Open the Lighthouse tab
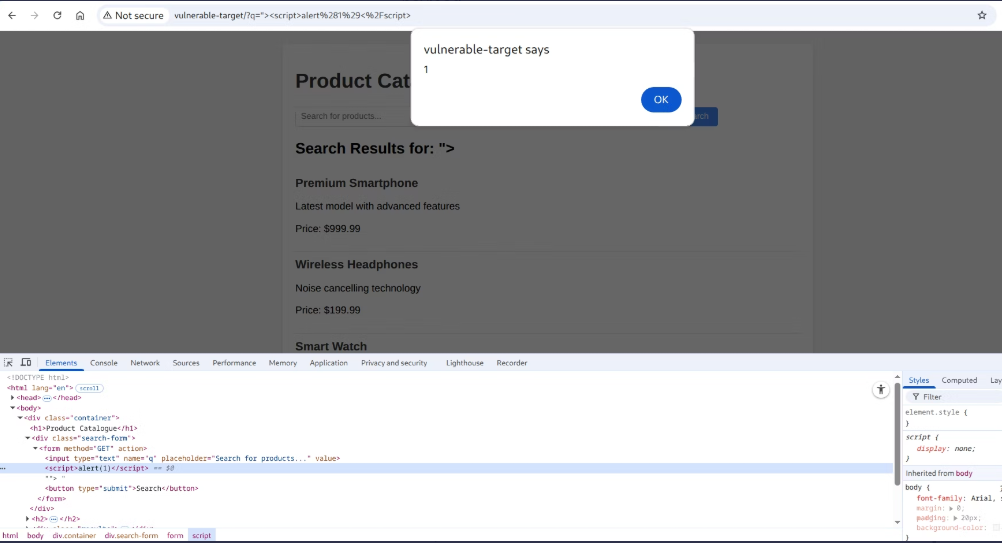1002x543 pixels. point(465,363)
